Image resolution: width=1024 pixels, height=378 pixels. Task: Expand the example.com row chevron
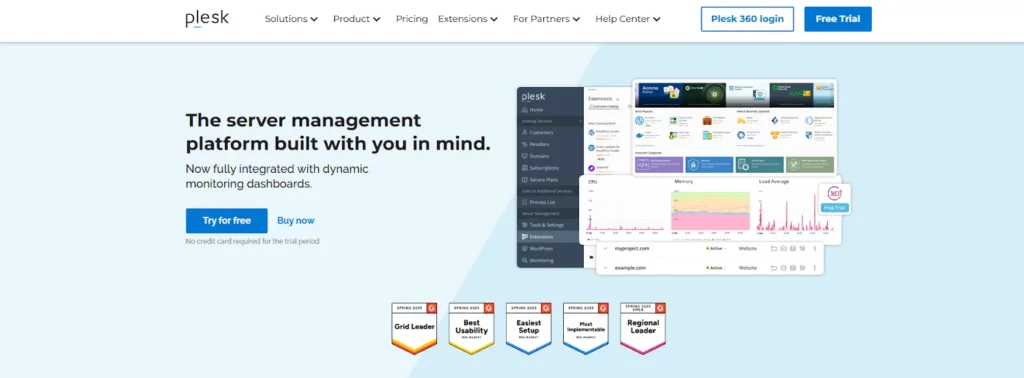click(x=605, y=268)
